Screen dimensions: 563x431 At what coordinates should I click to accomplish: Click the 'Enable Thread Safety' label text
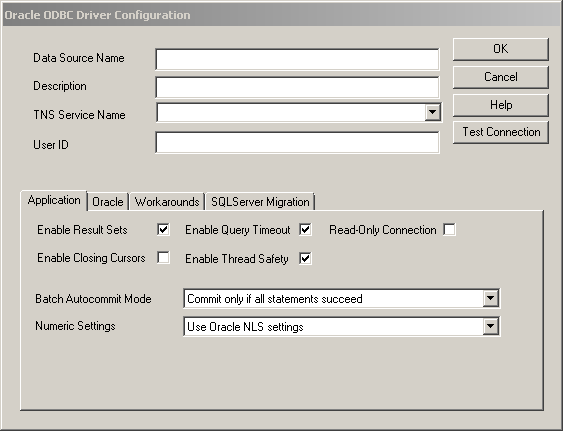click(237, 259)
